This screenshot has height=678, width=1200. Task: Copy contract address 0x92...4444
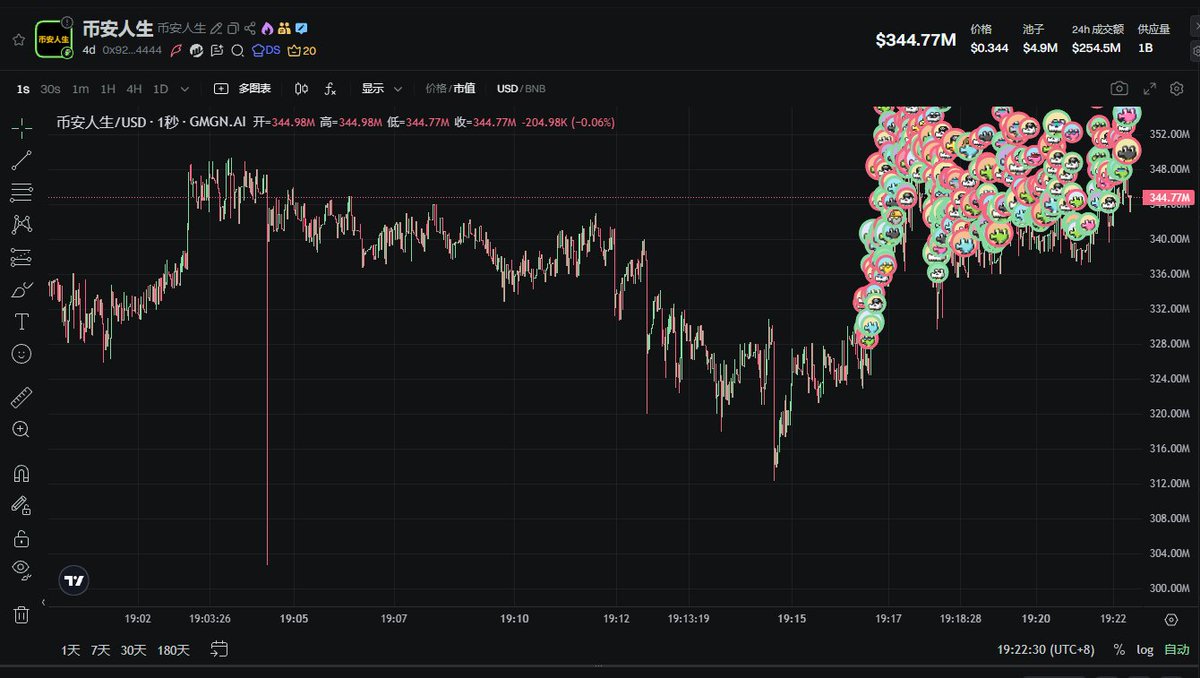point(132,50)
